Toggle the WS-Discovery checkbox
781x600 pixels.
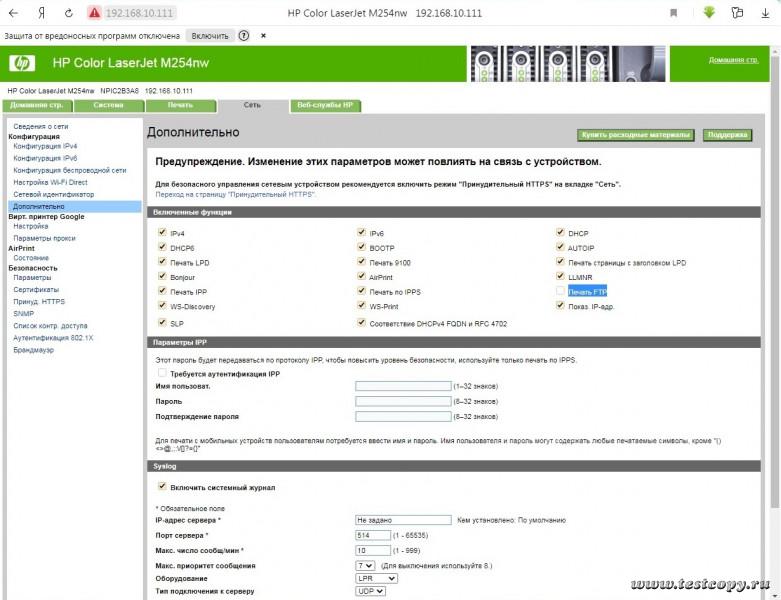(x=162, y=305)
